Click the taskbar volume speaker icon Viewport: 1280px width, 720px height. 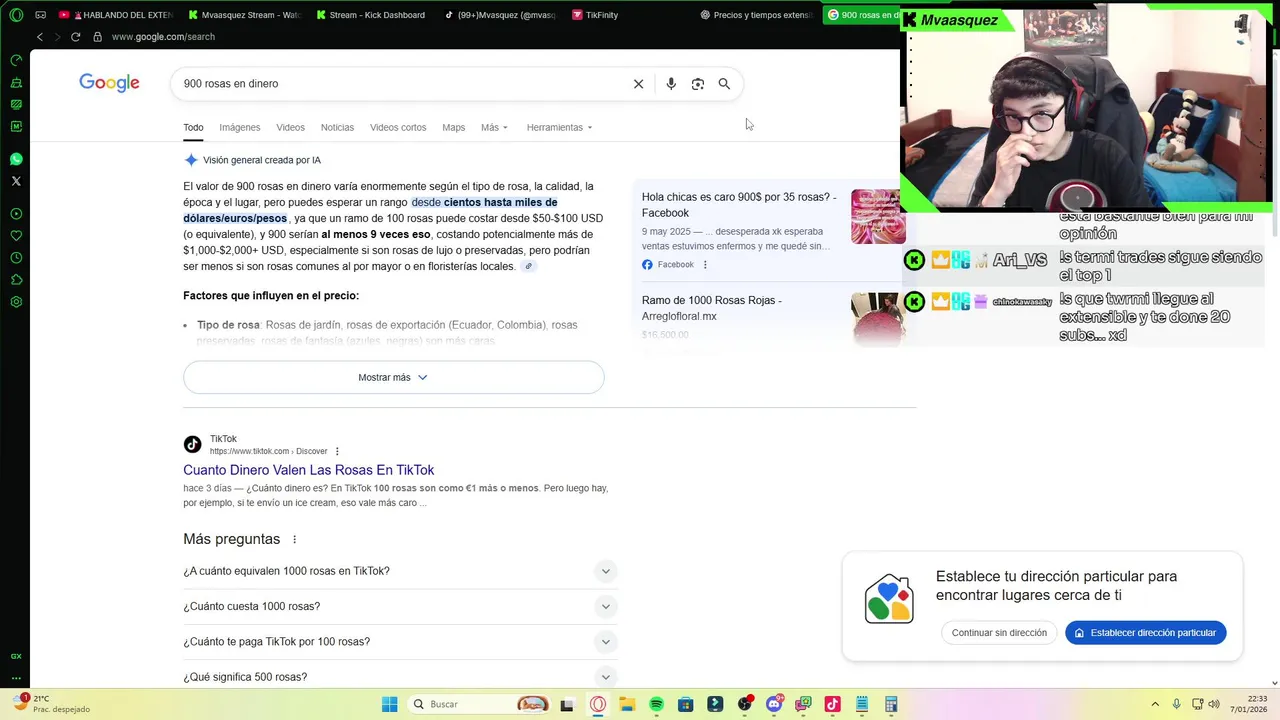coord(1214,704)
